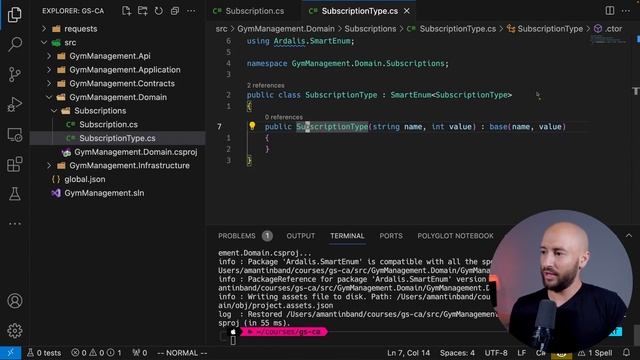Viewport: 640px width, 360px height.
Task: Click the Subscriptions breadcrumb segment
Action: 370,29
